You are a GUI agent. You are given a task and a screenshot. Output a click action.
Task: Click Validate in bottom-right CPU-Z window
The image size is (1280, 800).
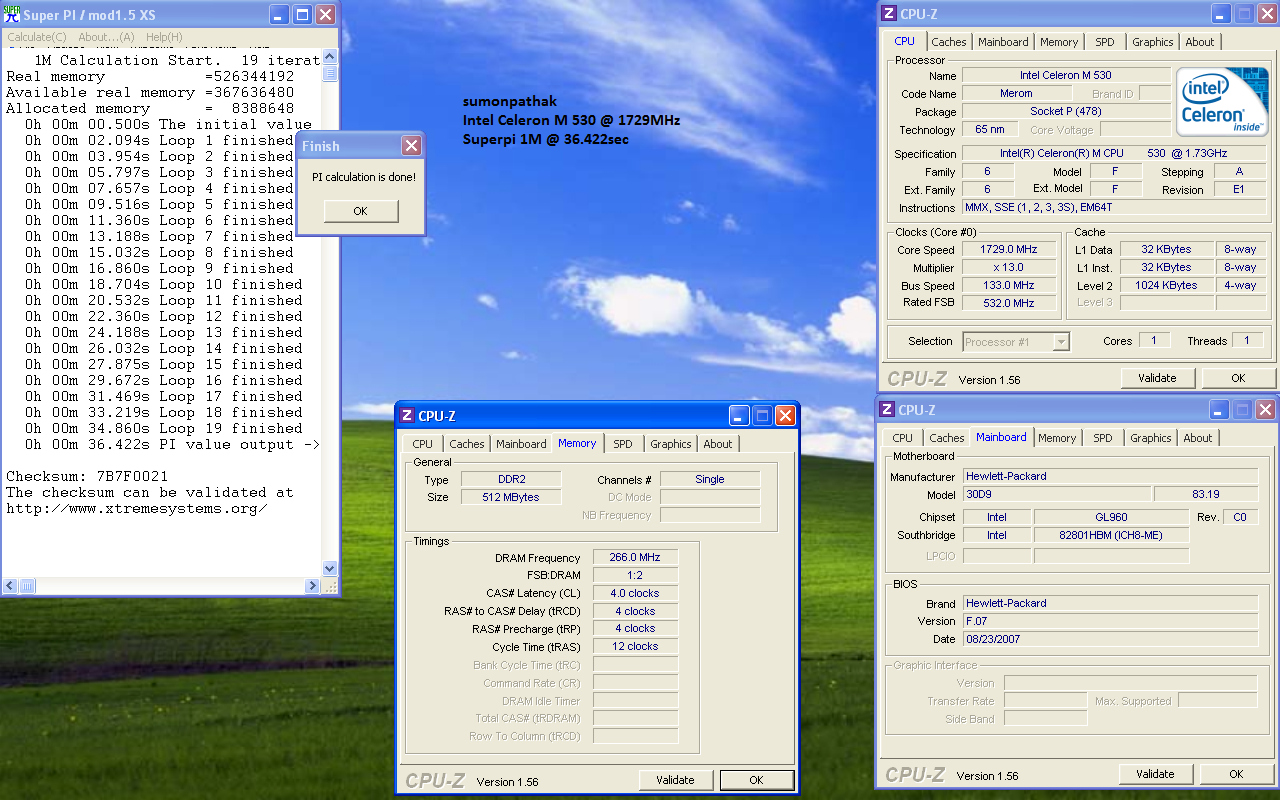pos(1155,774)
